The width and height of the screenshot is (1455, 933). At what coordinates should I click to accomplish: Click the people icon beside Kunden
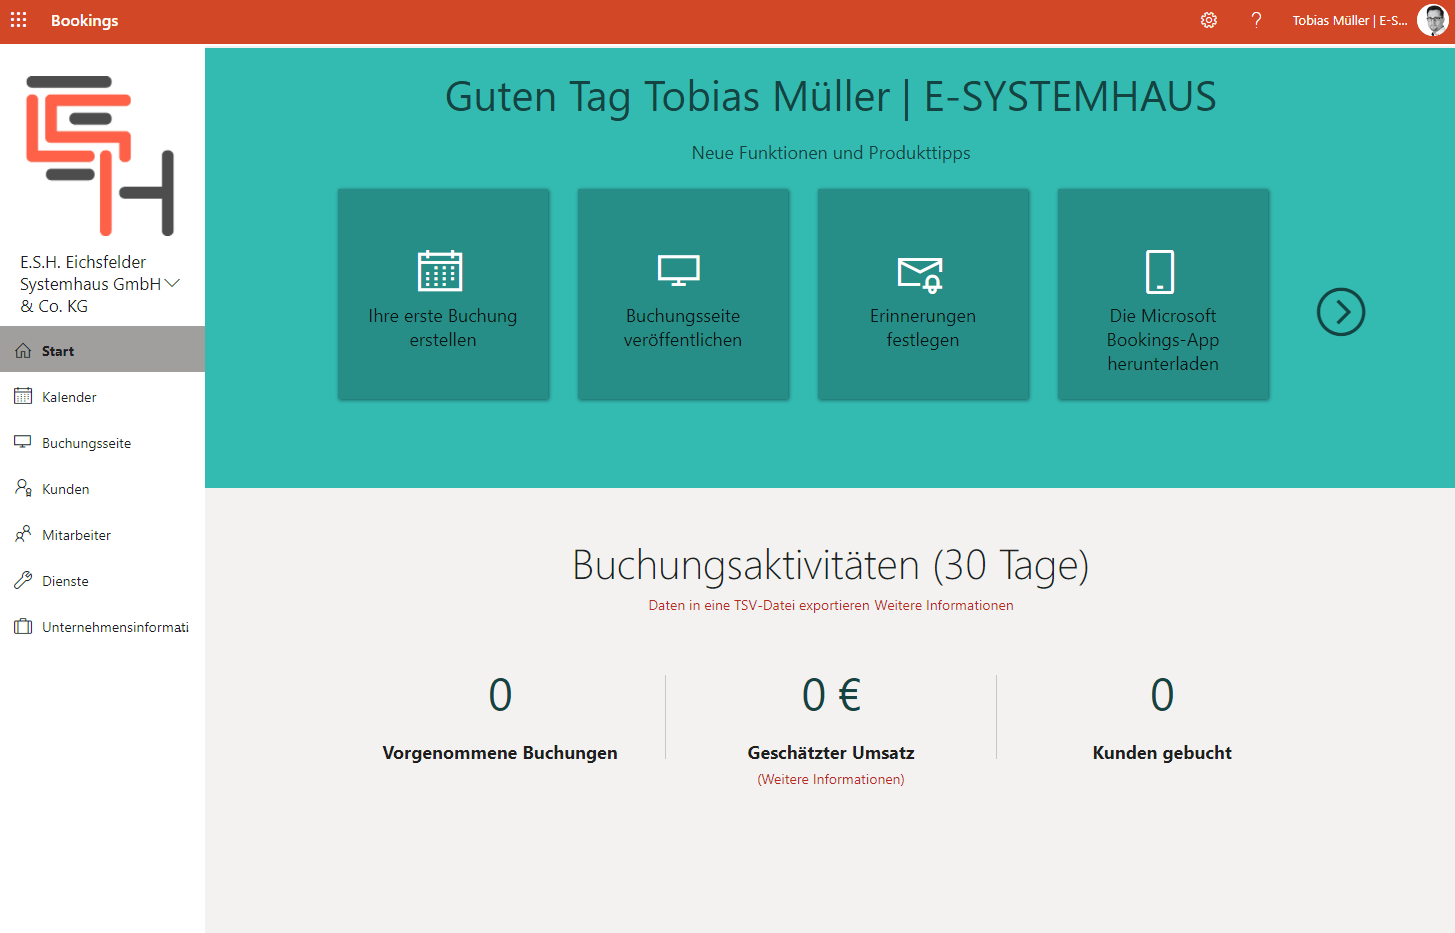pyautogui.click(x=23, y=488)
